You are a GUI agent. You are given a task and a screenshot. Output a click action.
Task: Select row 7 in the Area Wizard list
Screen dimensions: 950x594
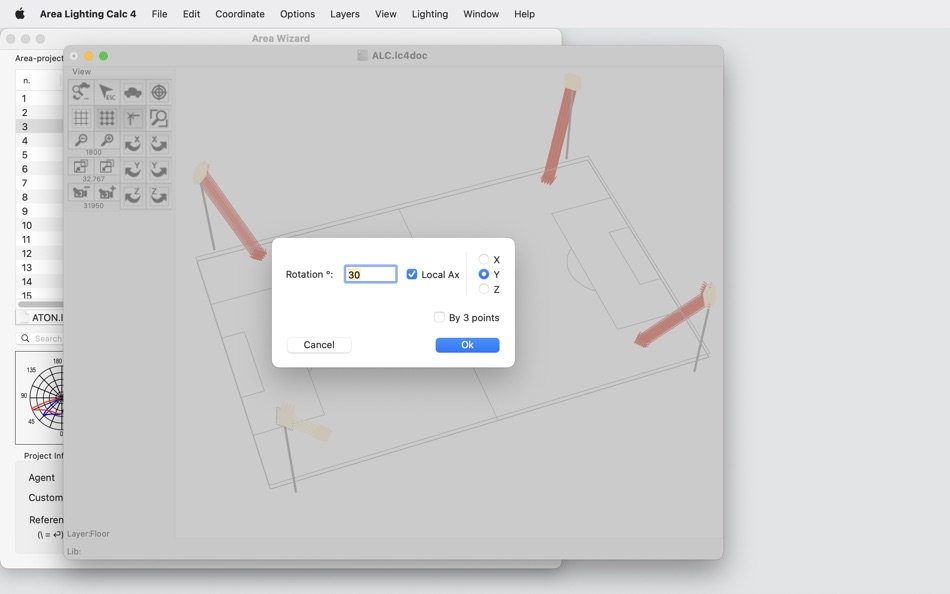[39, 183]
